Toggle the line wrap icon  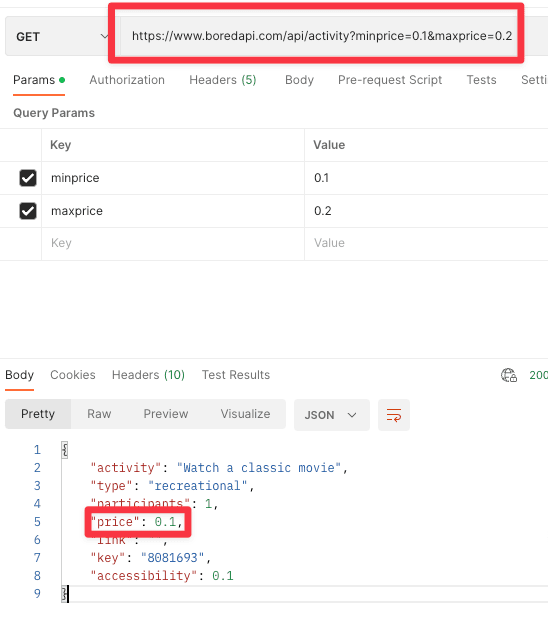pyautogui.click(x=394, y=415)
